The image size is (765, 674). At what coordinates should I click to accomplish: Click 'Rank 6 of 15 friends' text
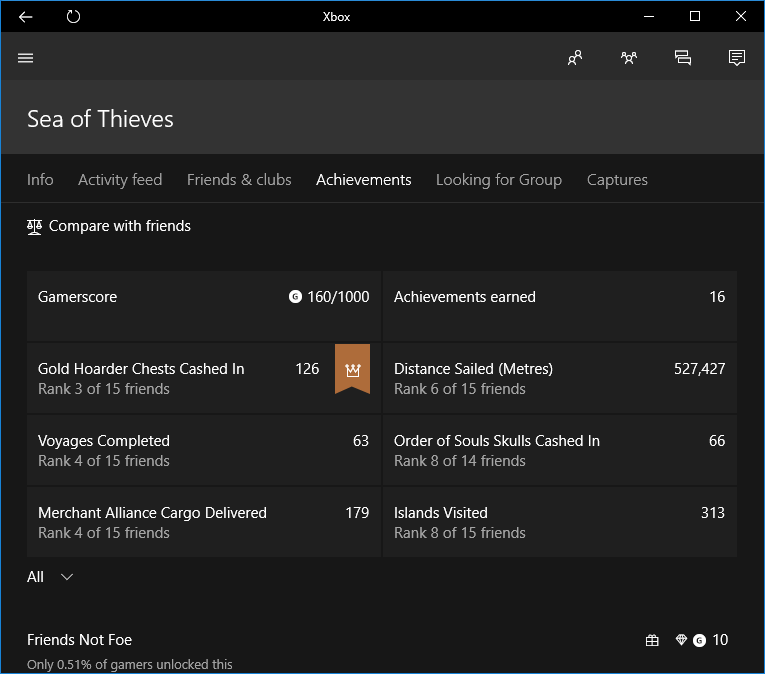460,389
